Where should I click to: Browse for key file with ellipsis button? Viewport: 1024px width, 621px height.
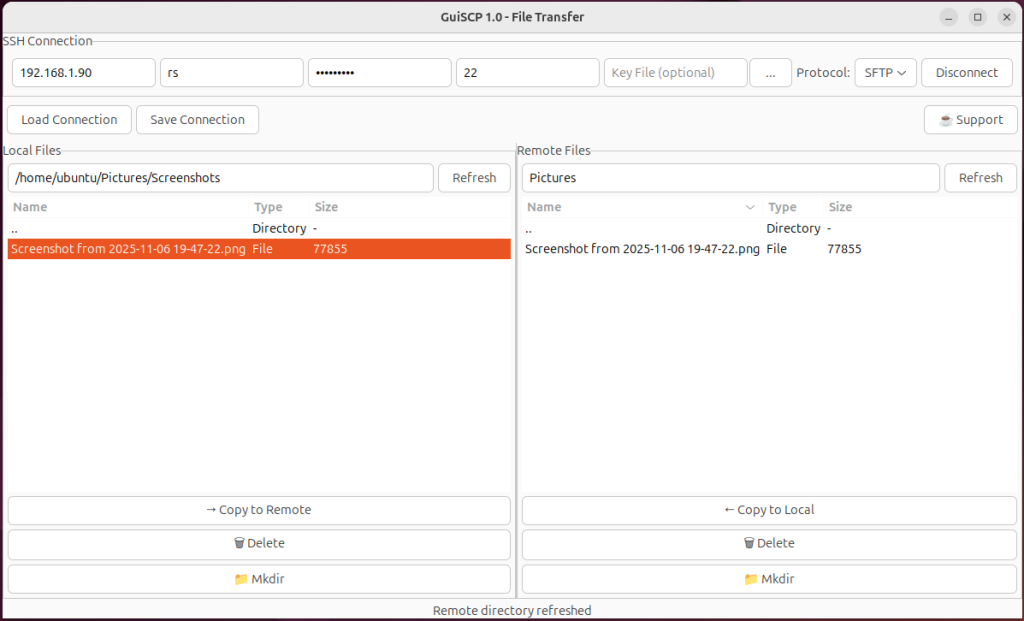click(770, 73)
